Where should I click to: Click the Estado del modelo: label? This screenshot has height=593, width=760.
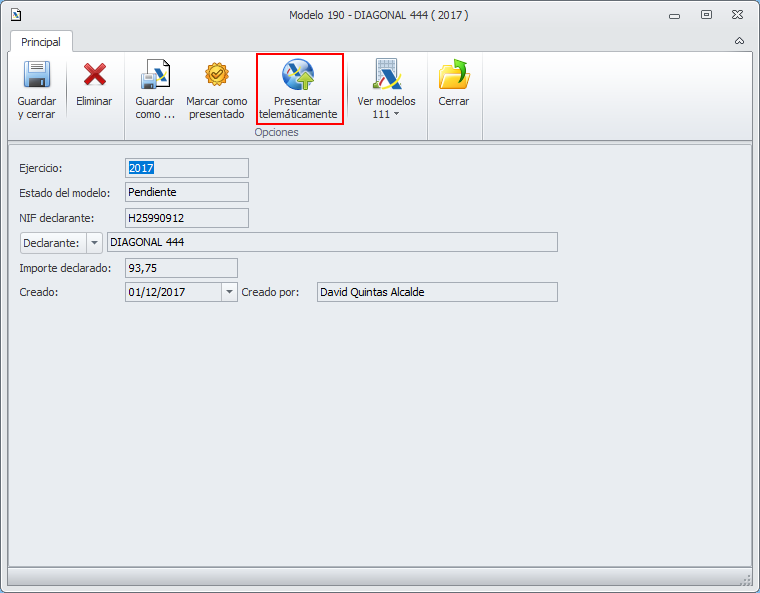[x=64, y=193]
